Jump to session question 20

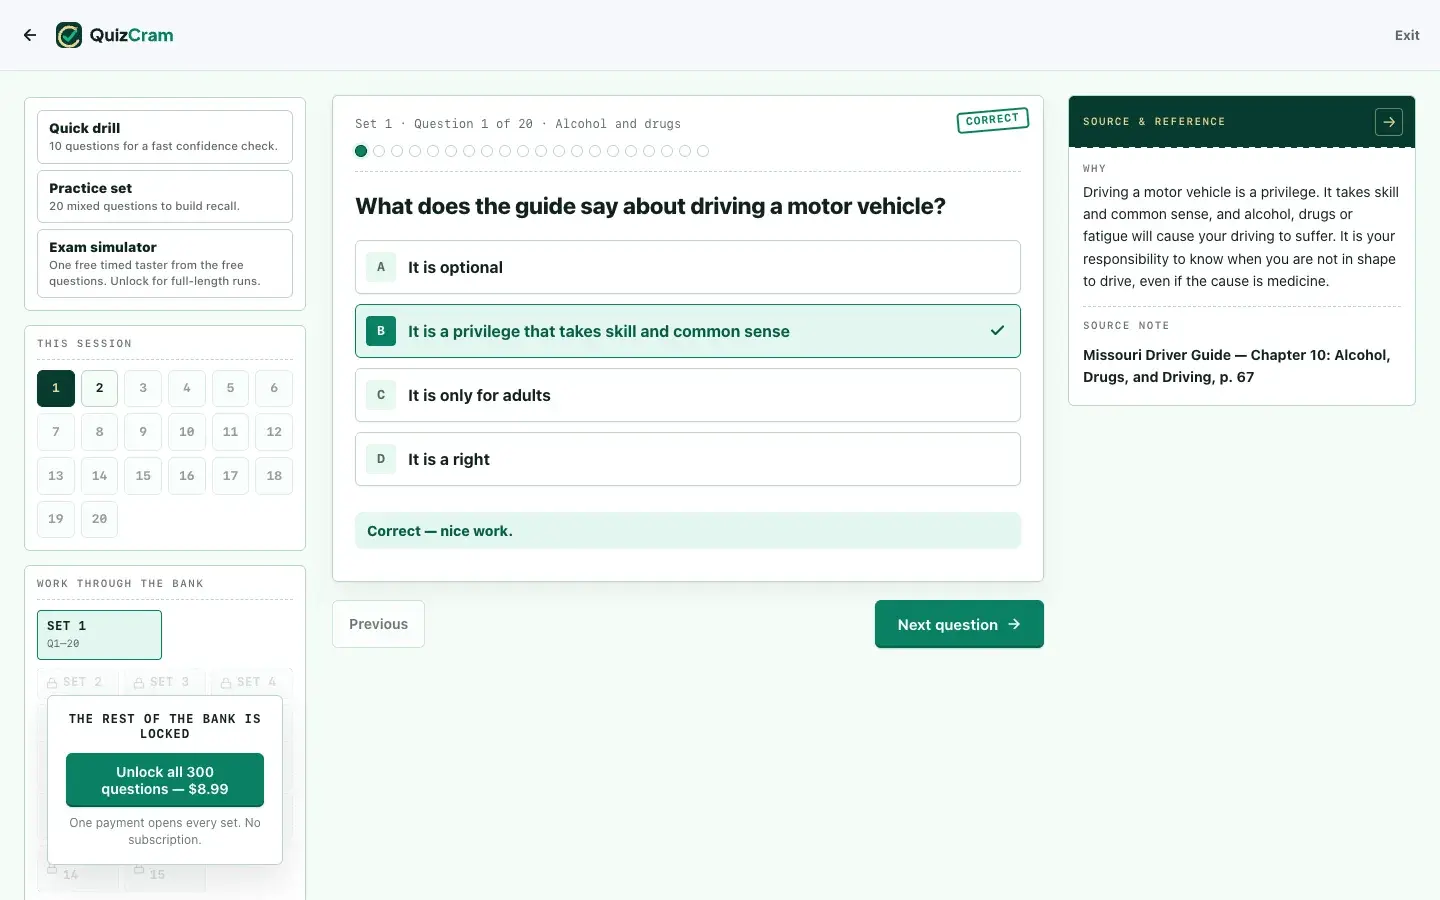[x=99, y=519]
